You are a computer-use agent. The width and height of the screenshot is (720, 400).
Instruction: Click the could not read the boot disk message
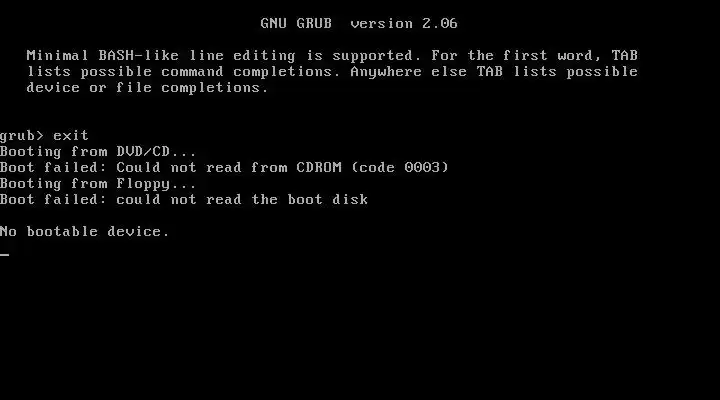coord(242,199)
